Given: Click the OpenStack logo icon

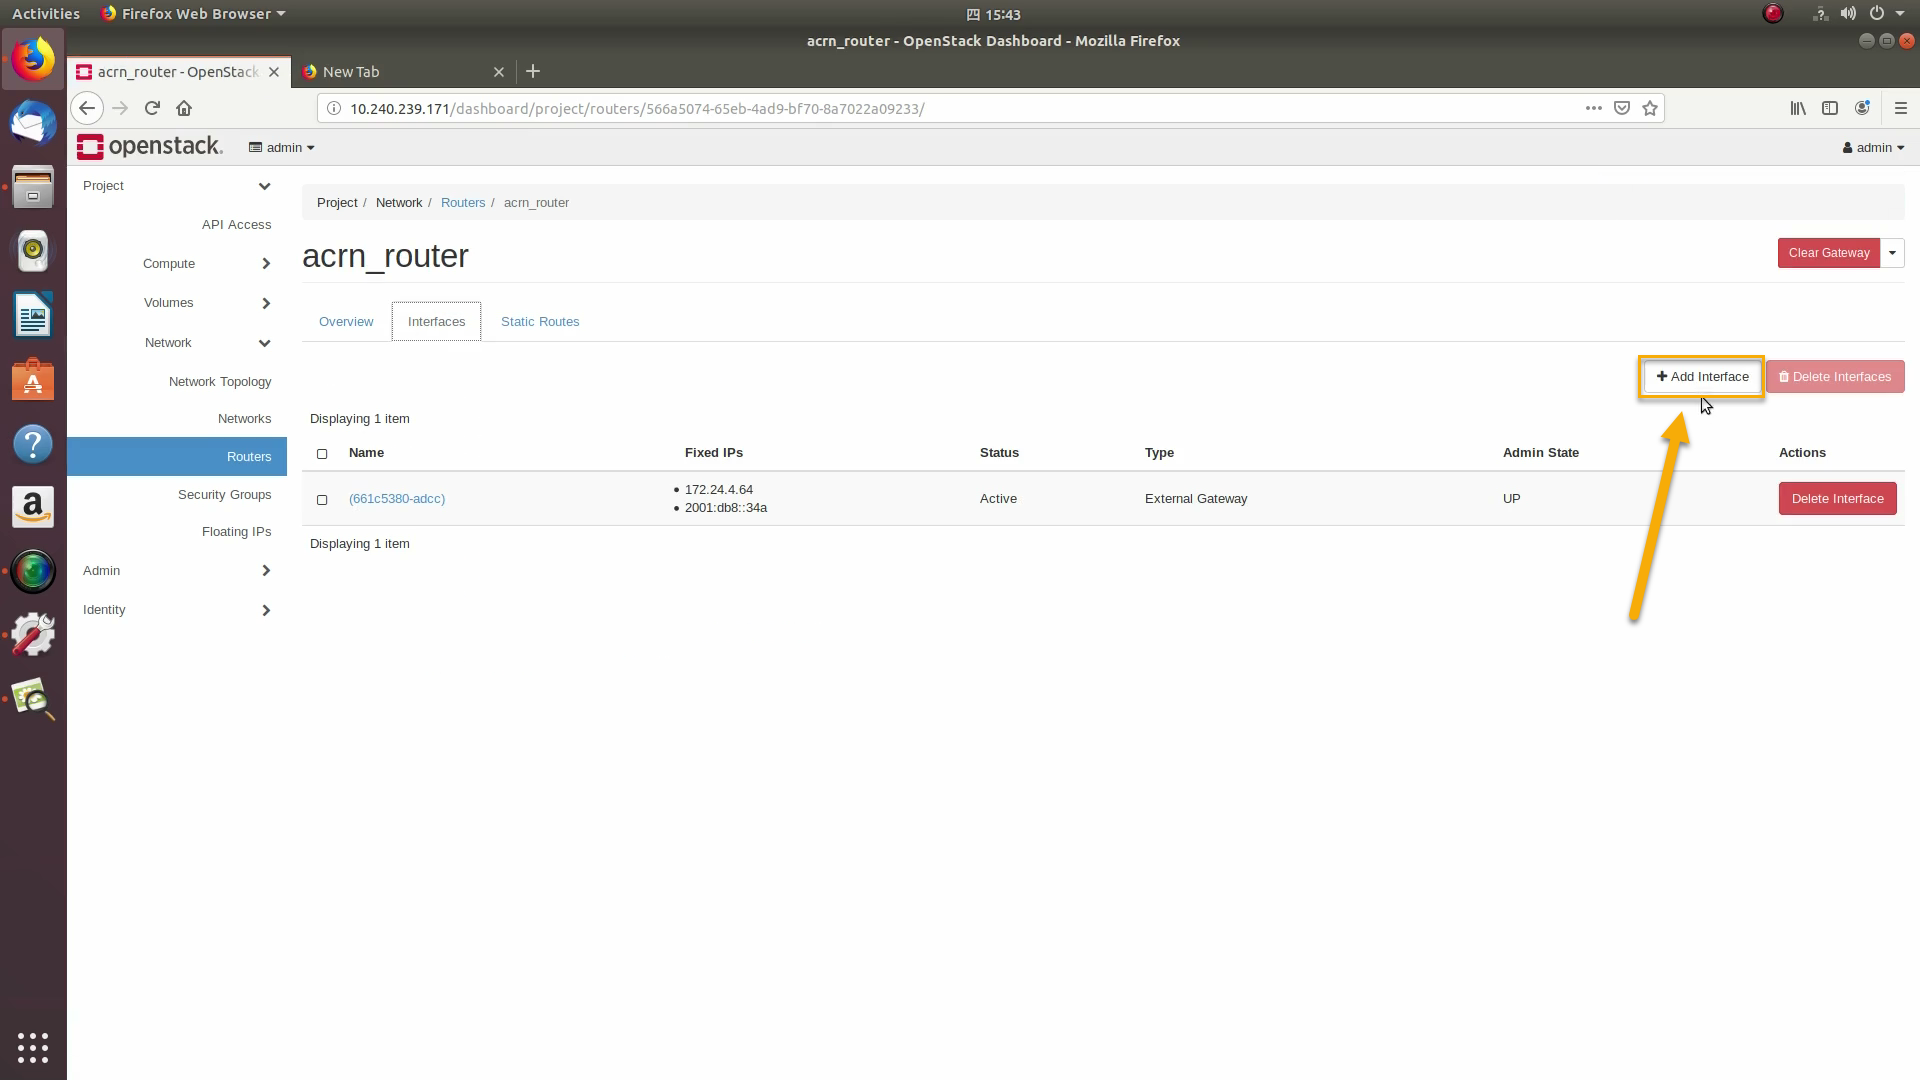Looking at the screenshot, I should [x=90, y=147].
